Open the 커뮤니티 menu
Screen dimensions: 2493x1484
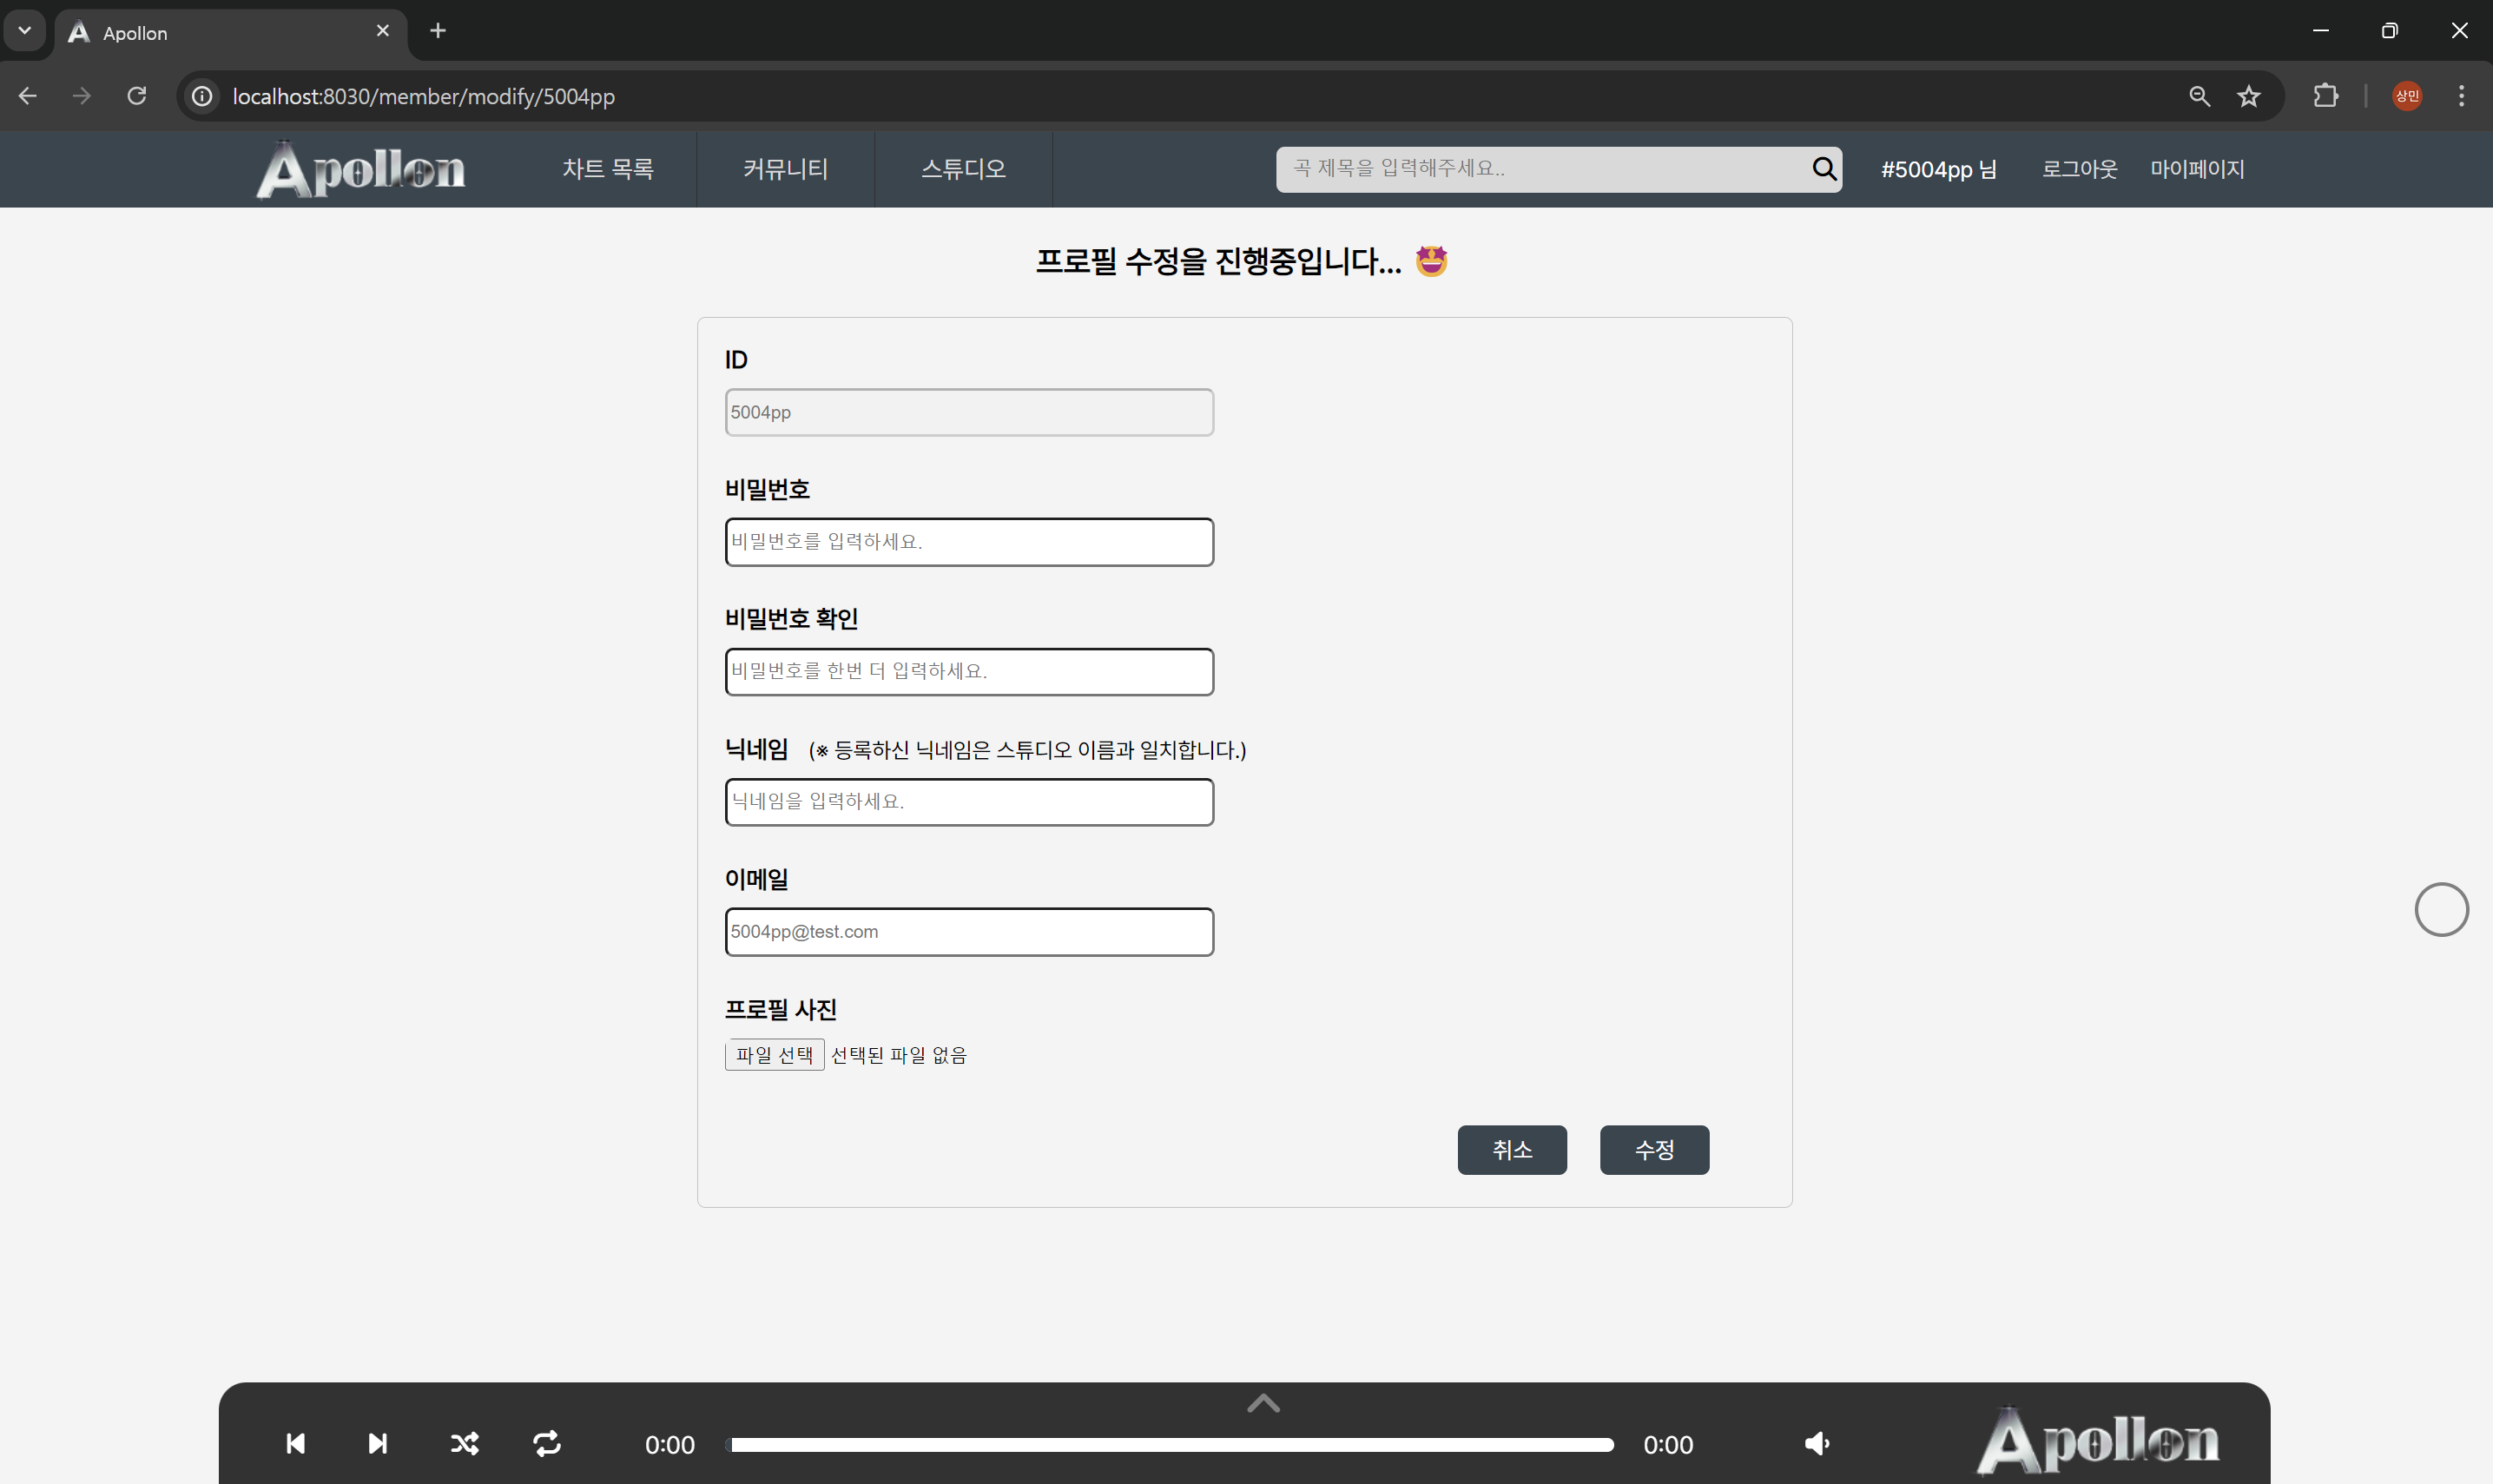785,169
